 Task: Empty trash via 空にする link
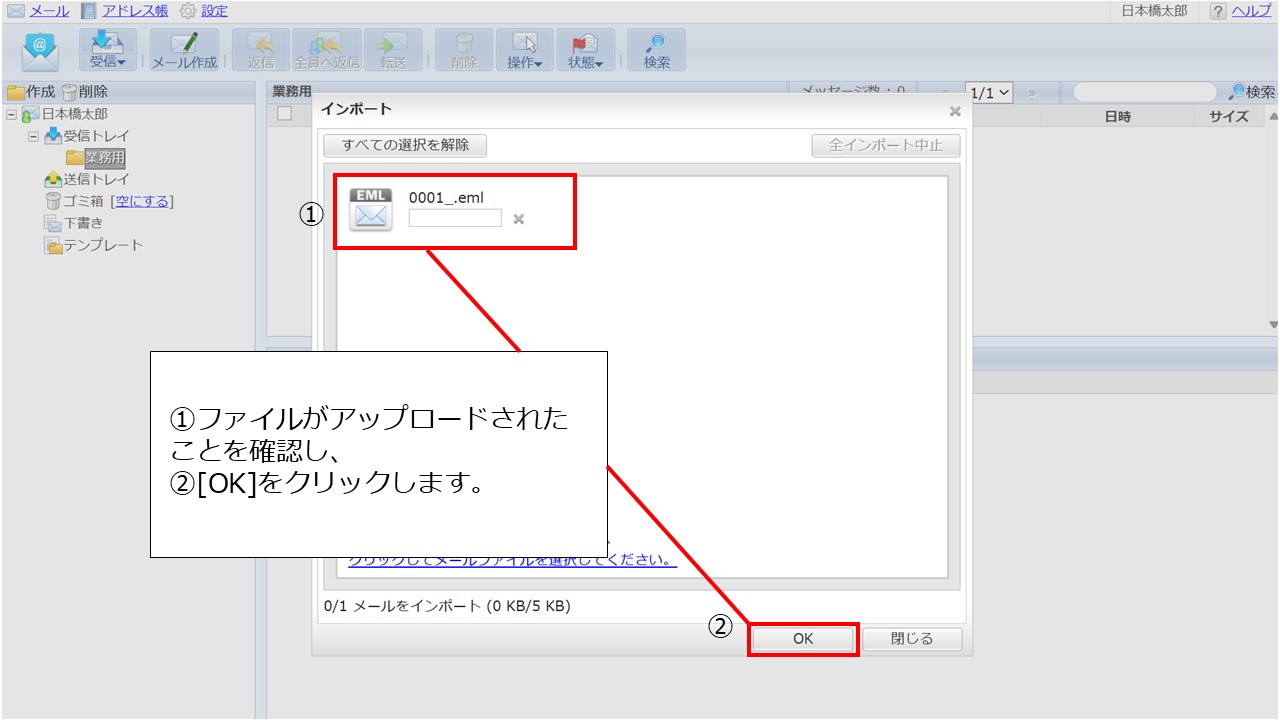point(142,202)
